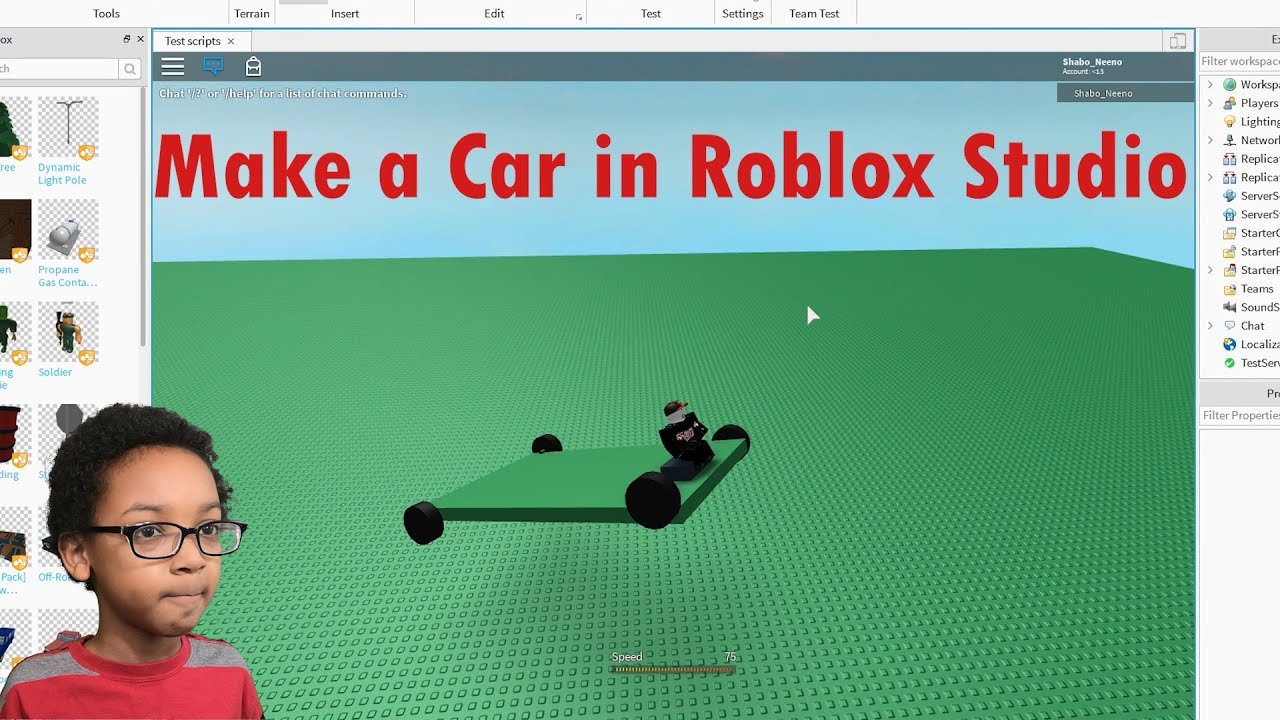Click the Dynamic Light Pole label
The image size is (1280, 720).
(x=62, y=174)
